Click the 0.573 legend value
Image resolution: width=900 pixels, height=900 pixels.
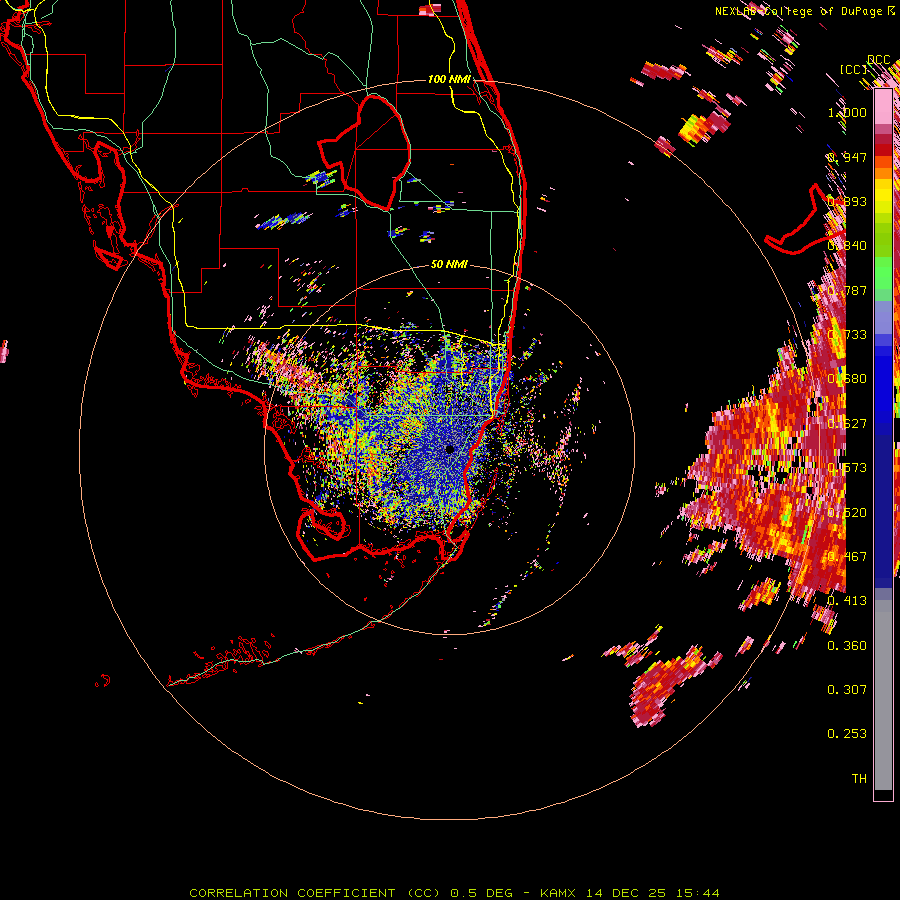tap(847, 468)
